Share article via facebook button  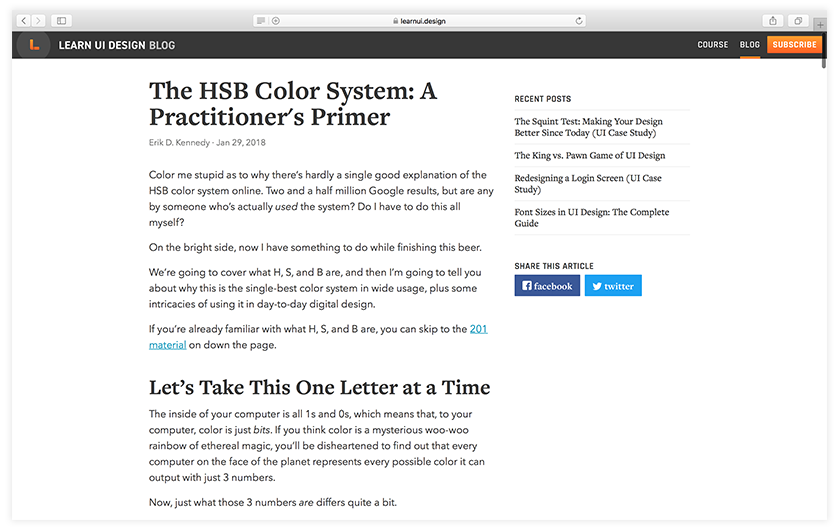pyautogui.click(x=547, y=286)
